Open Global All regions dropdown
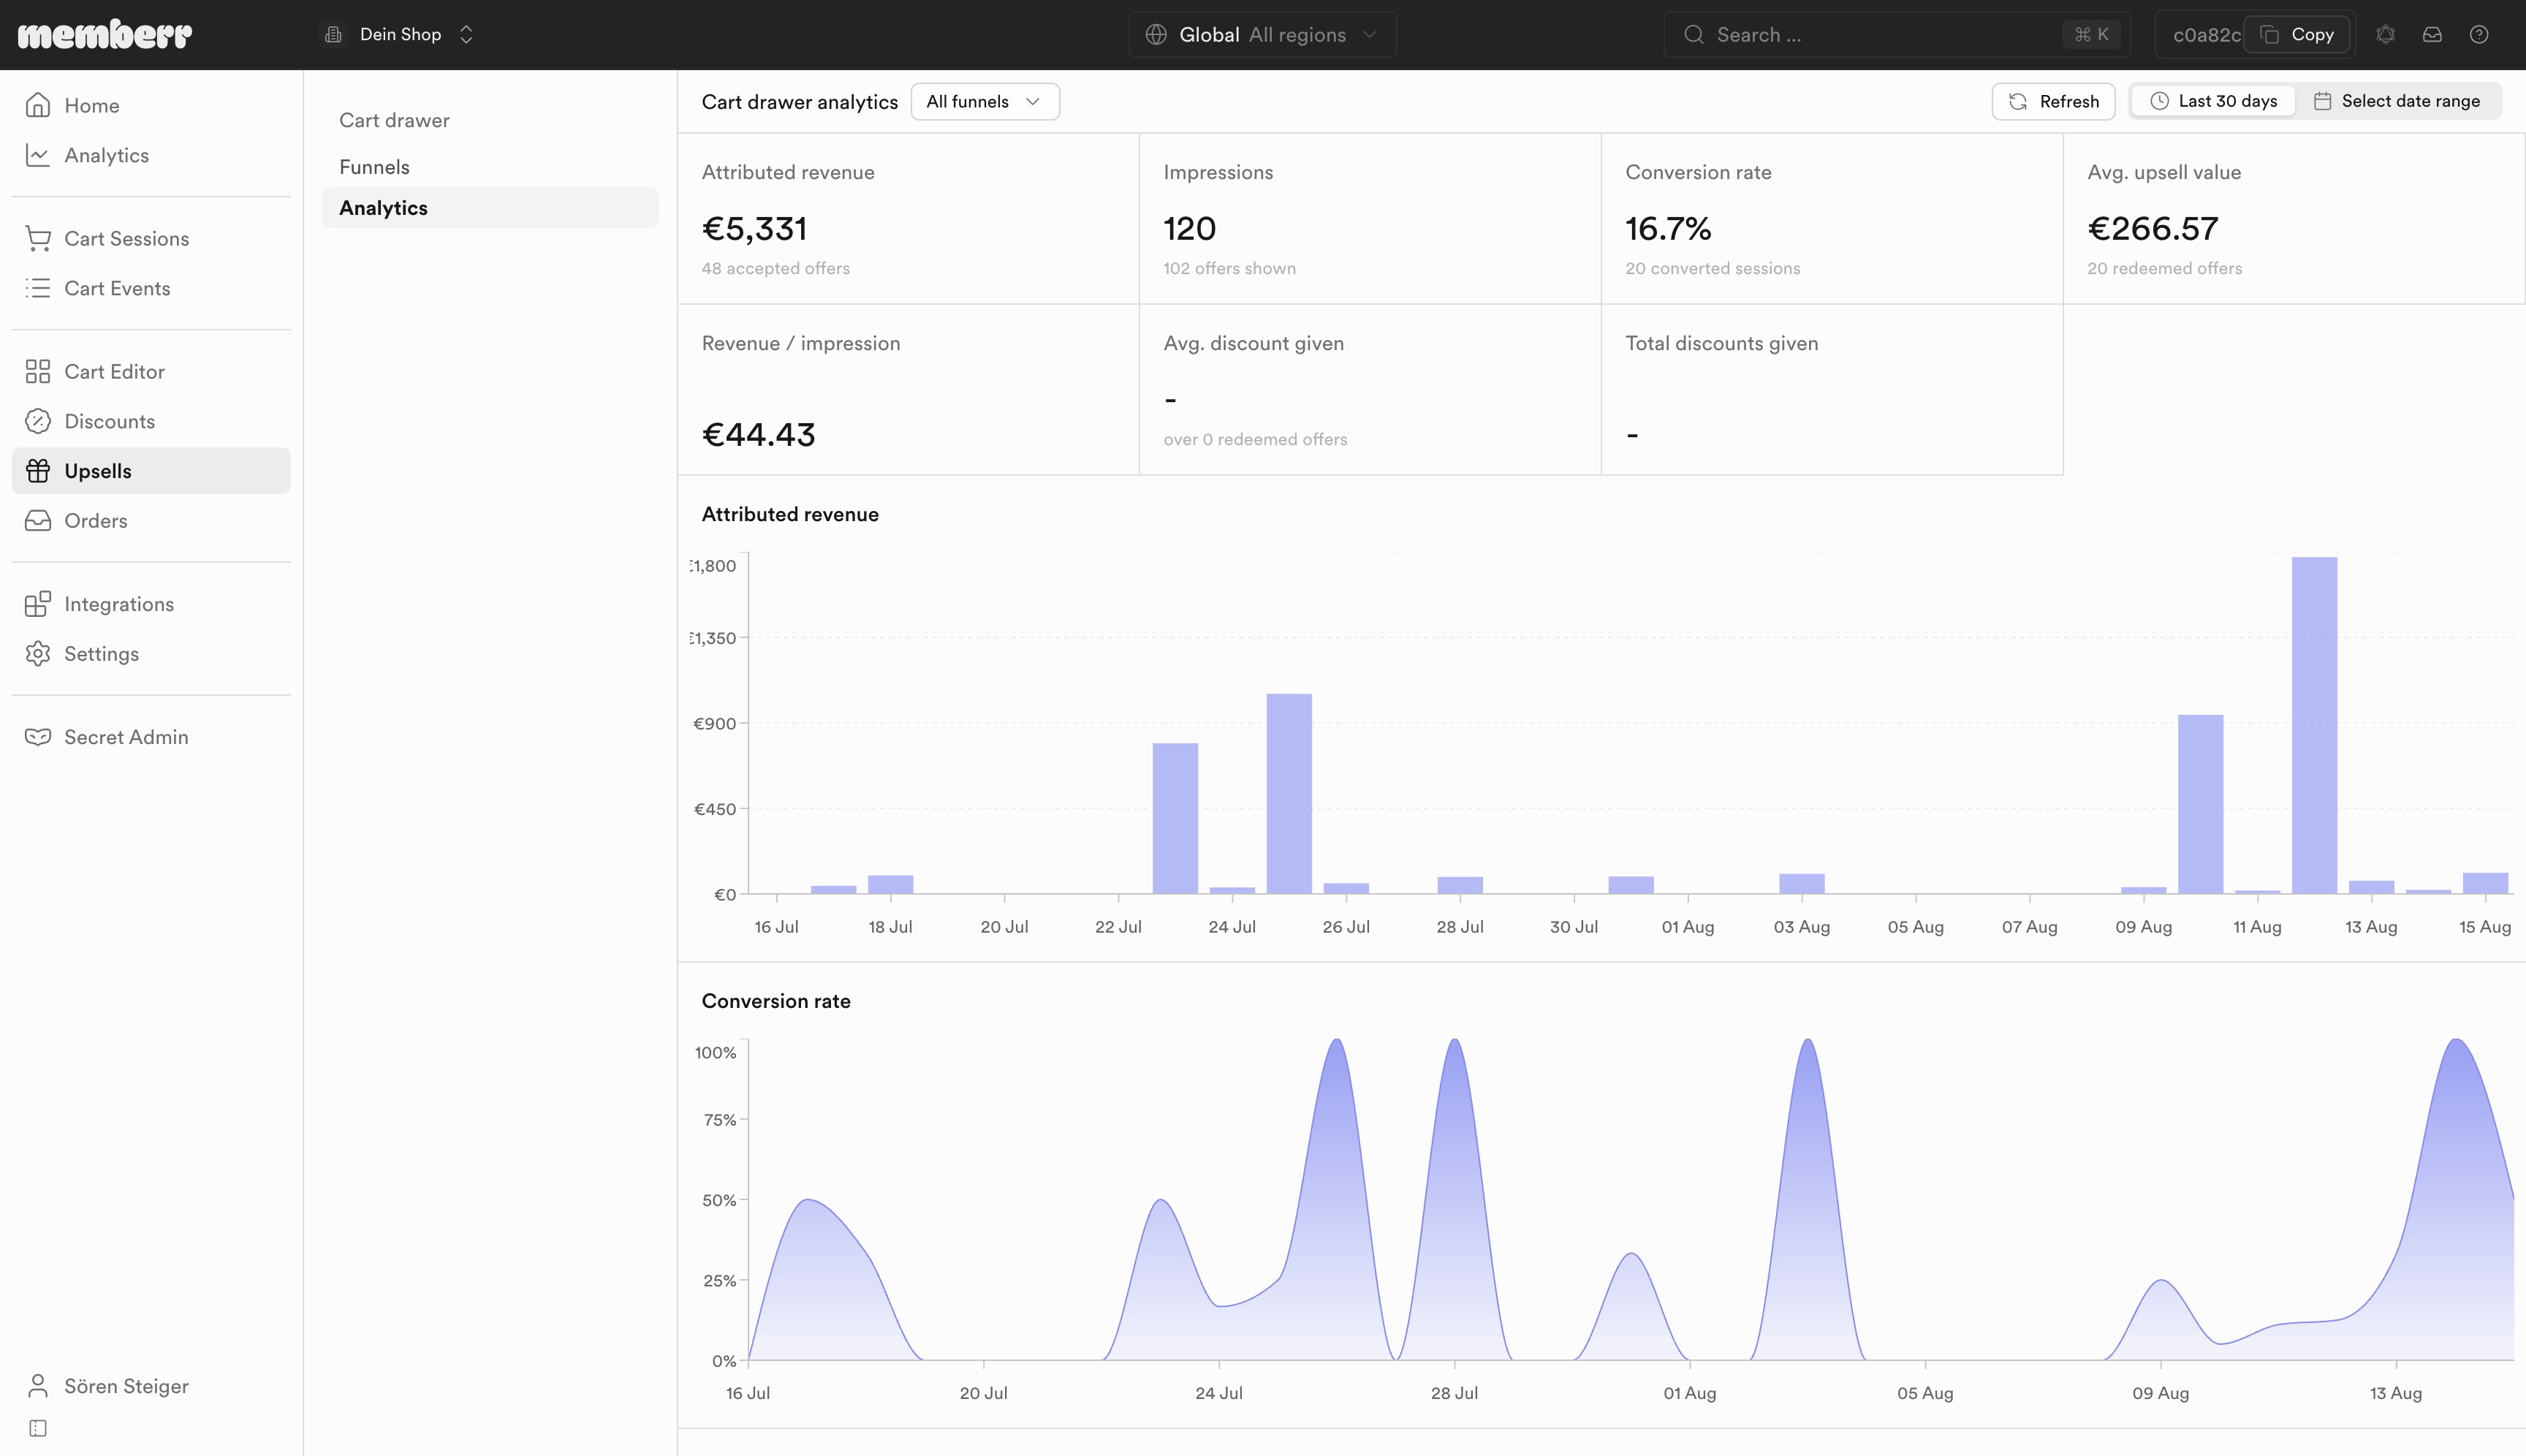2526x1456 pixels. [x=1262, y=35]
